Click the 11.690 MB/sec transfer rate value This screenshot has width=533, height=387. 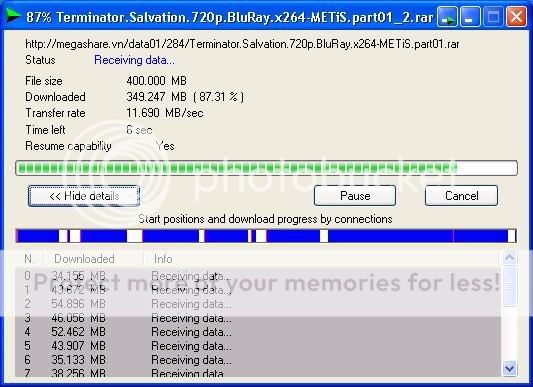tap(165, 113)
